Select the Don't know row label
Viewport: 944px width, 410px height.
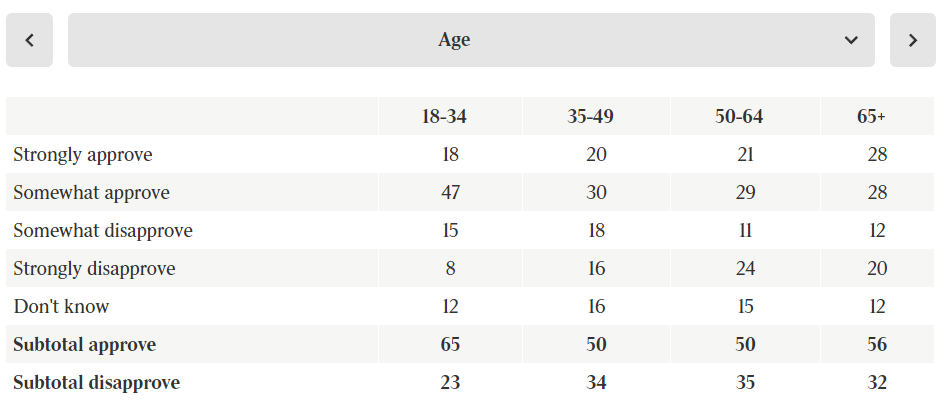[x=61, y=307]
